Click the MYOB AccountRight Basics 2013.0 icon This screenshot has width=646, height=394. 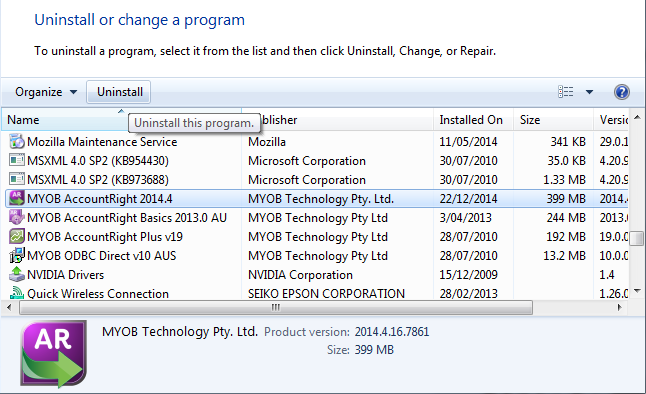click(x=17, y=217)
